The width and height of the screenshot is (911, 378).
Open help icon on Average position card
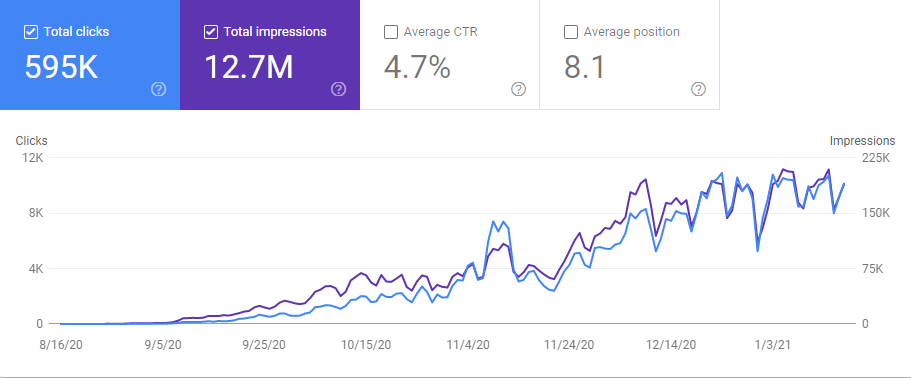pos(699,89)
